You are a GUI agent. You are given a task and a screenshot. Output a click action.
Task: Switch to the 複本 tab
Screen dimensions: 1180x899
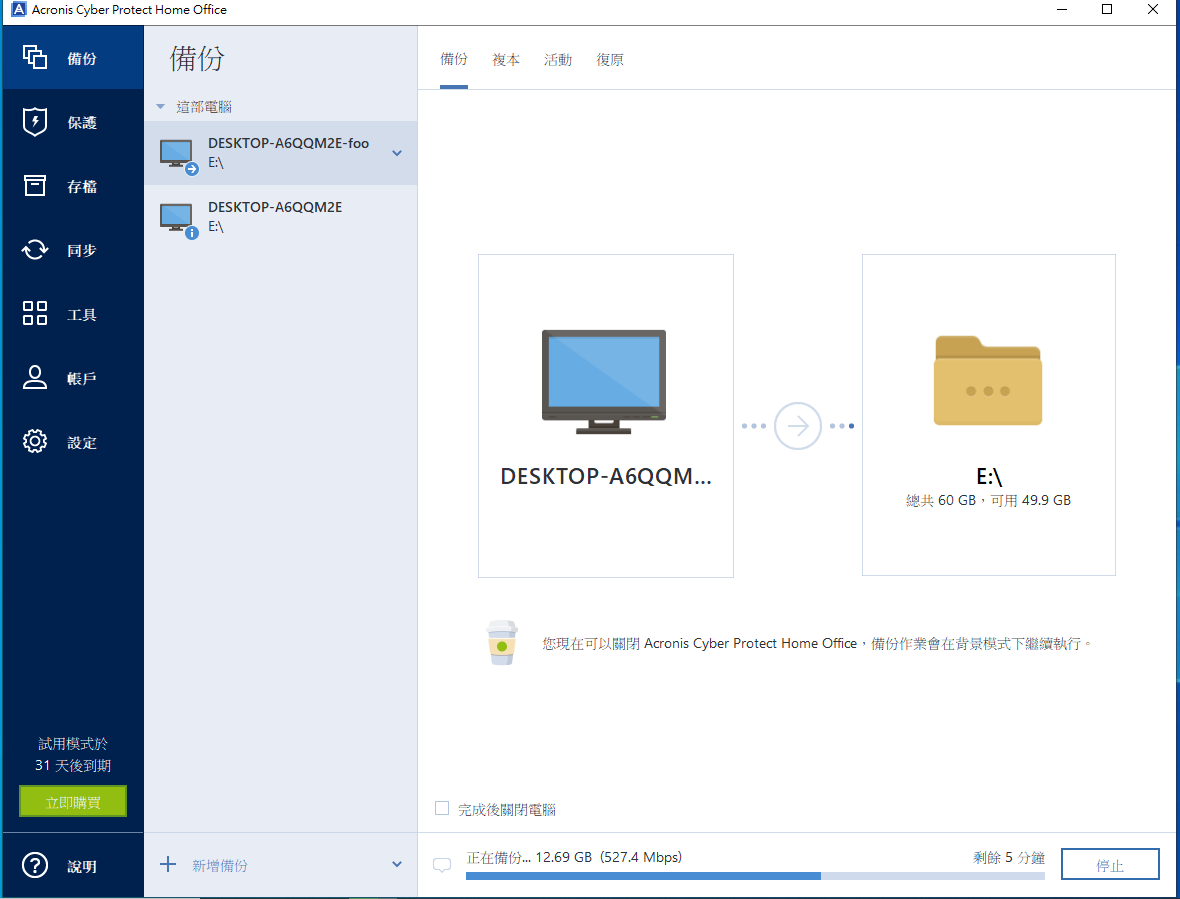click(x=506, y=60)
